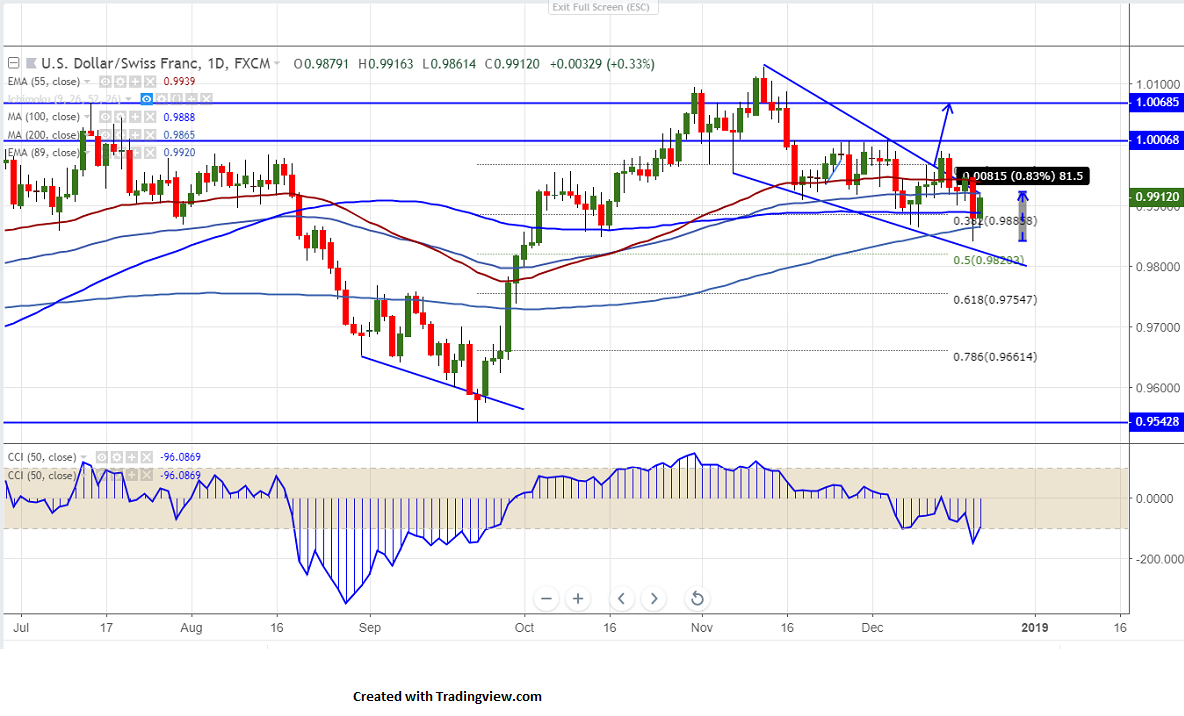Open the Ichimoku (9, 26, 52, 26) dropdown arrow
The image size is (1184, 716).
click(x=128, y=99)
